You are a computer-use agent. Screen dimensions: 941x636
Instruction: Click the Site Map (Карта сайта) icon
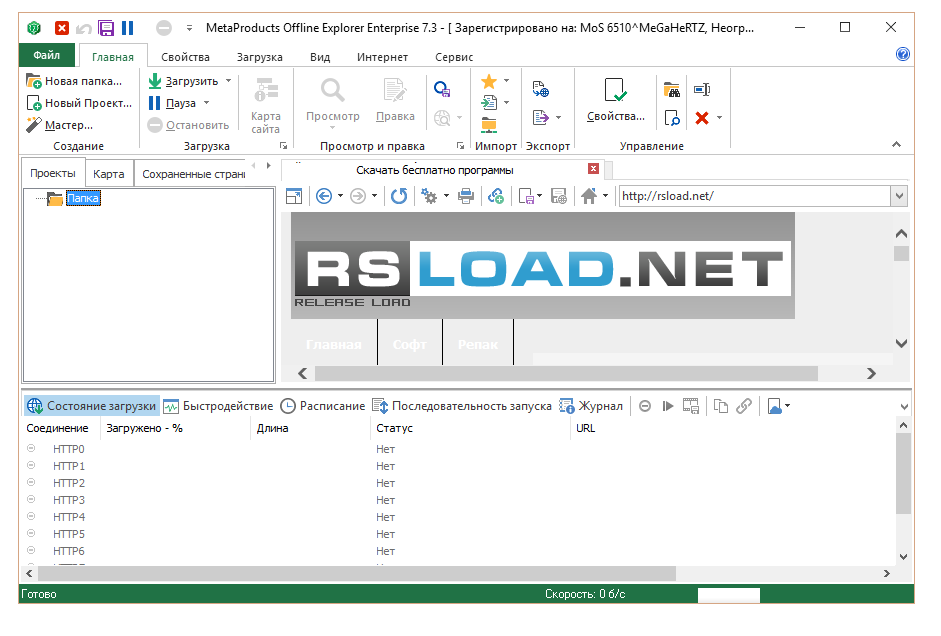point(266,90)
